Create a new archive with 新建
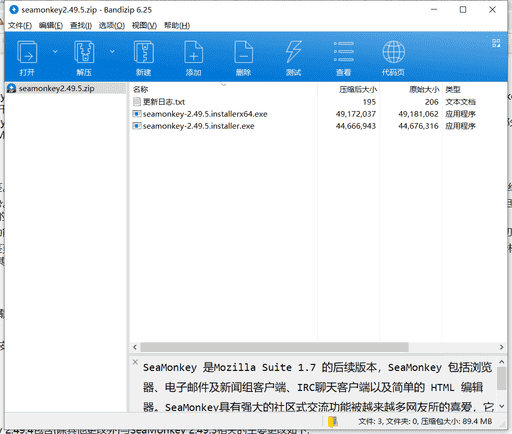512x434 pixels. (144, 57)
